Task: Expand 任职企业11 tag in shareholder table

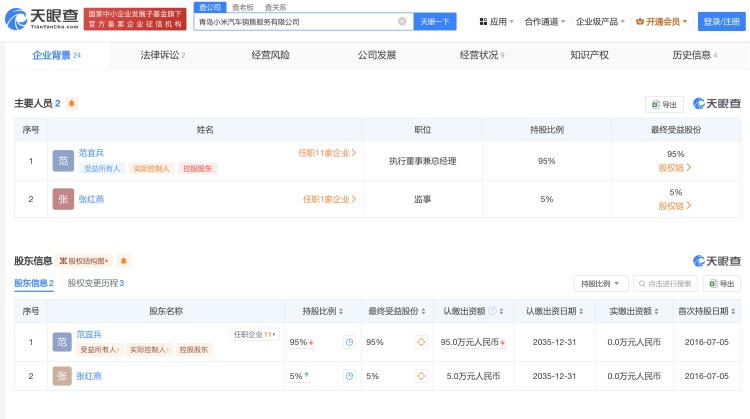Action: 255,334
